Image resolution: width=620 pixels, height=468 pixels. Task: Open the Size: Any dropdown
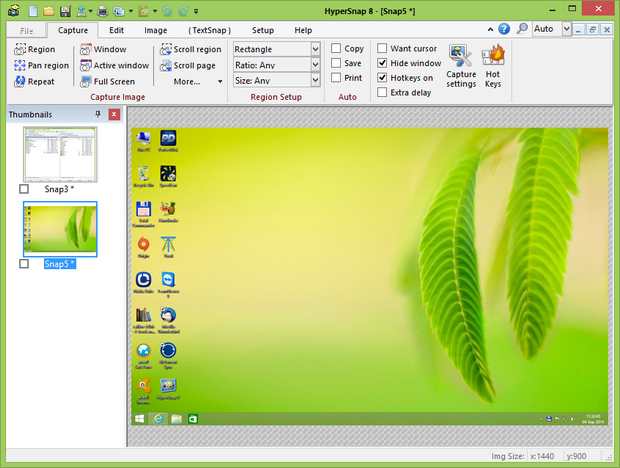[x=315, y=80]
